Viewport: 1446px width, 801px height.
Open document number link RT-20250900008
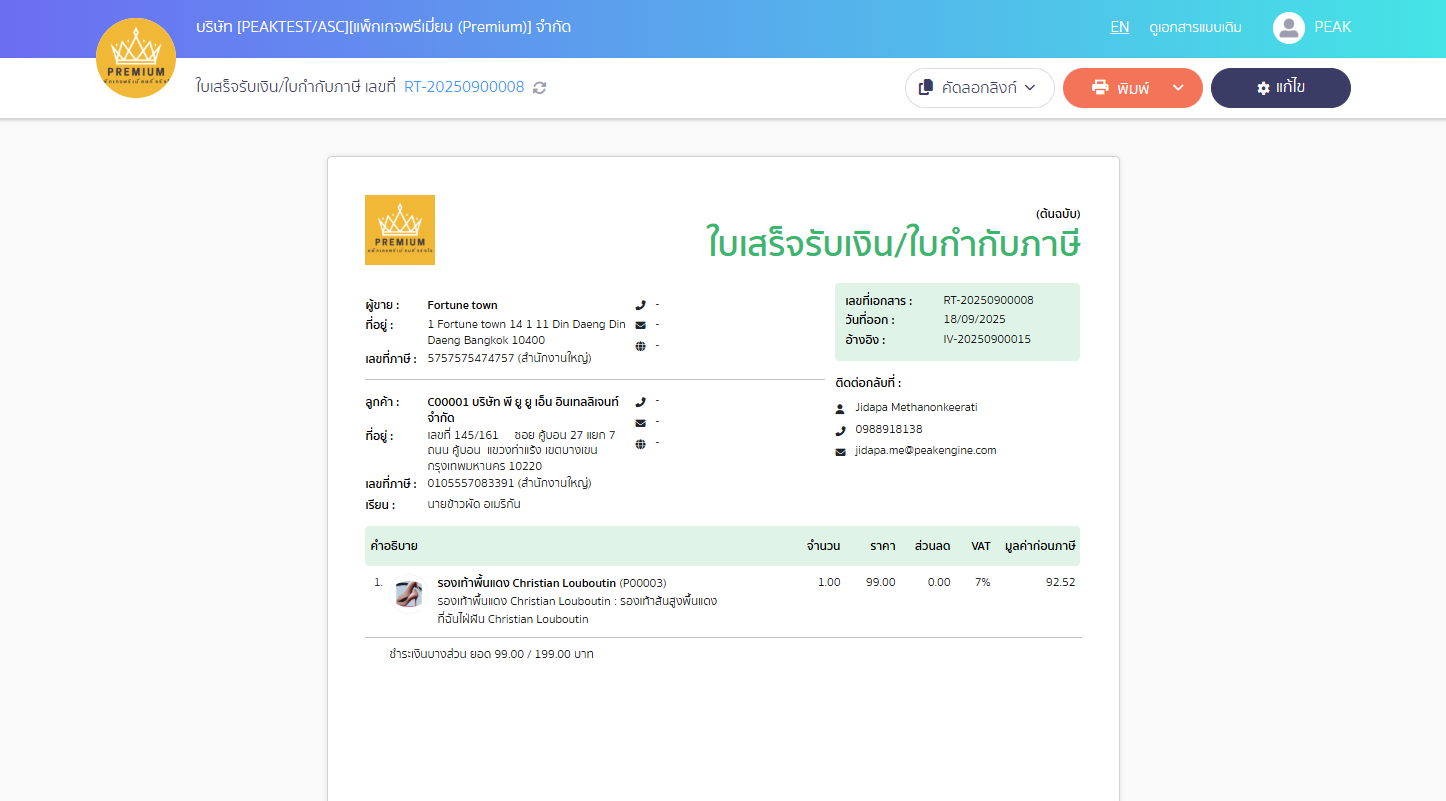coord(464,87)
